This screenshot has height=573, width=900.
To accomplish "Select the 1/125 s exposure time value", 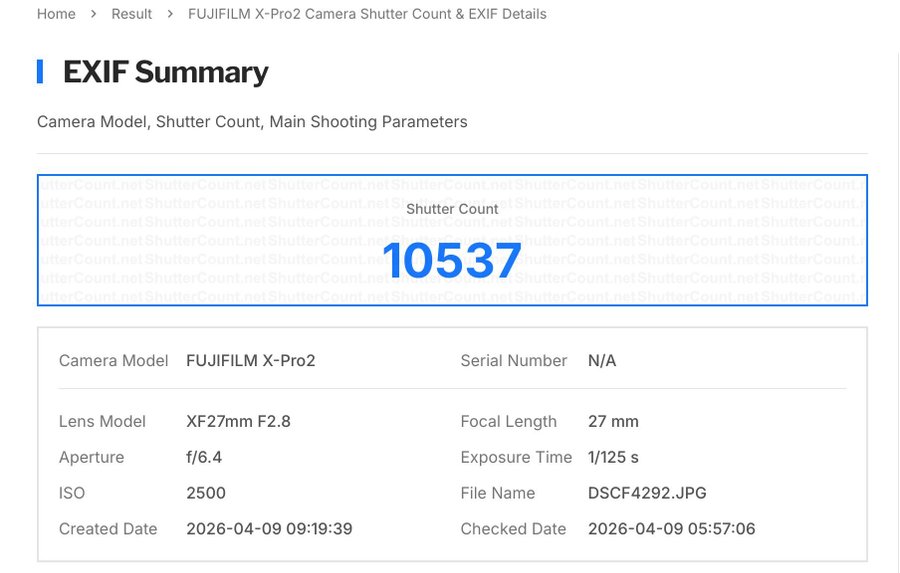I will (x=613, y=458).
